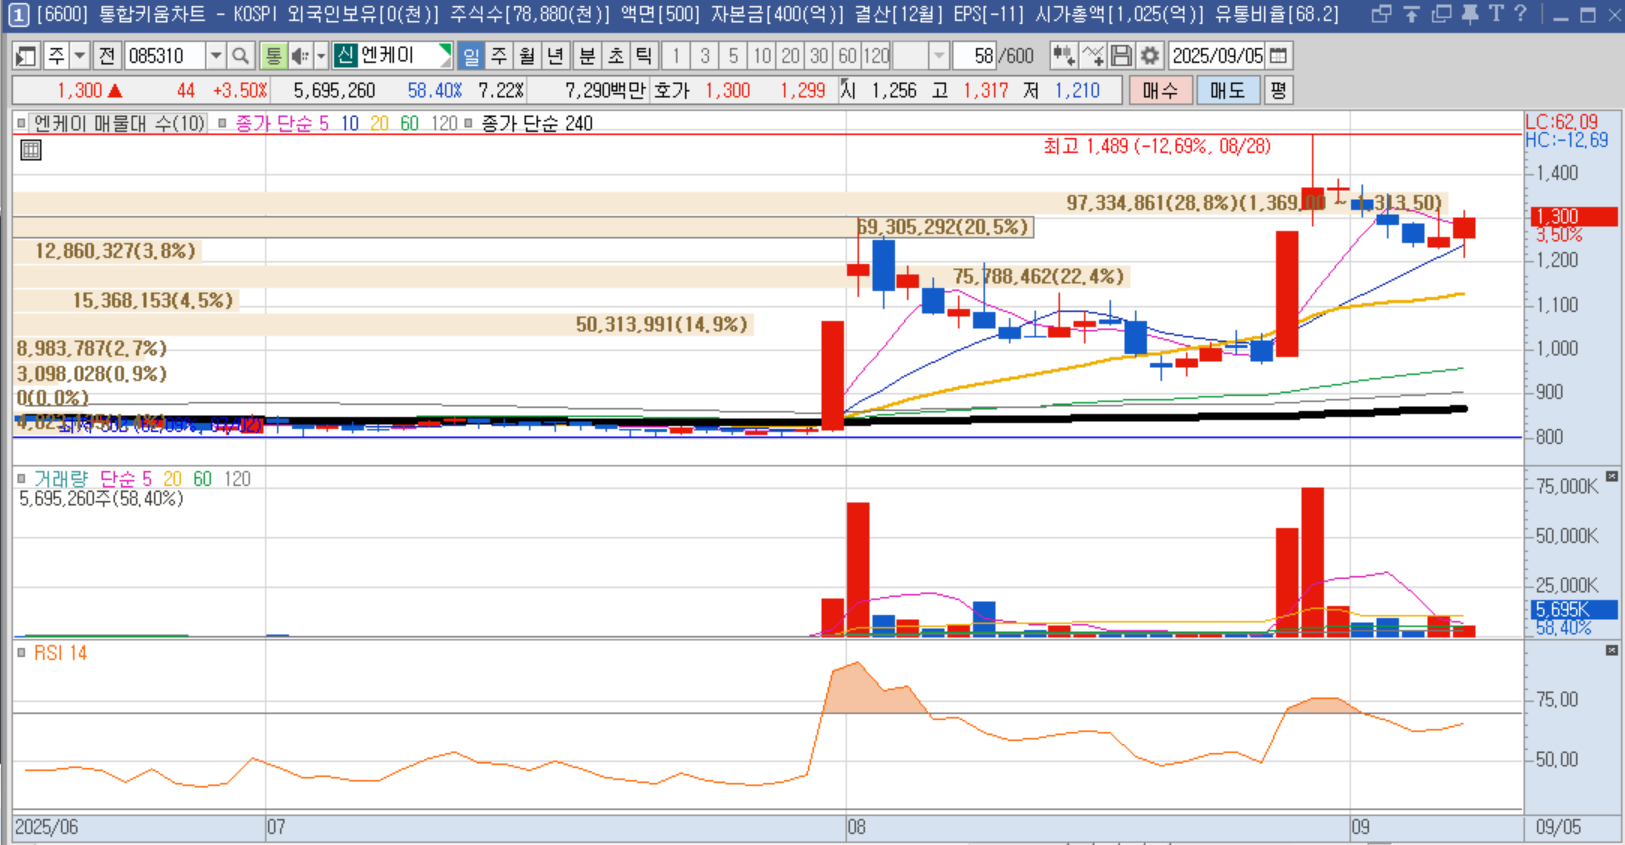Choose the 5 interval button
The width and height of the screenshot is (1625, 845).
point(733,56)
